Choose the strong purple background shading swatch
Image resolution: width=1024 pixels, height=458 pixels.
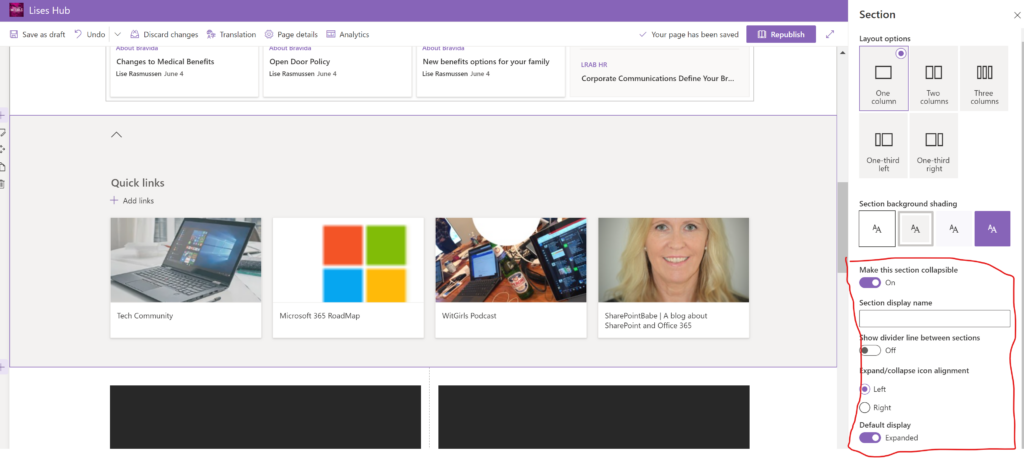[993, 229]
